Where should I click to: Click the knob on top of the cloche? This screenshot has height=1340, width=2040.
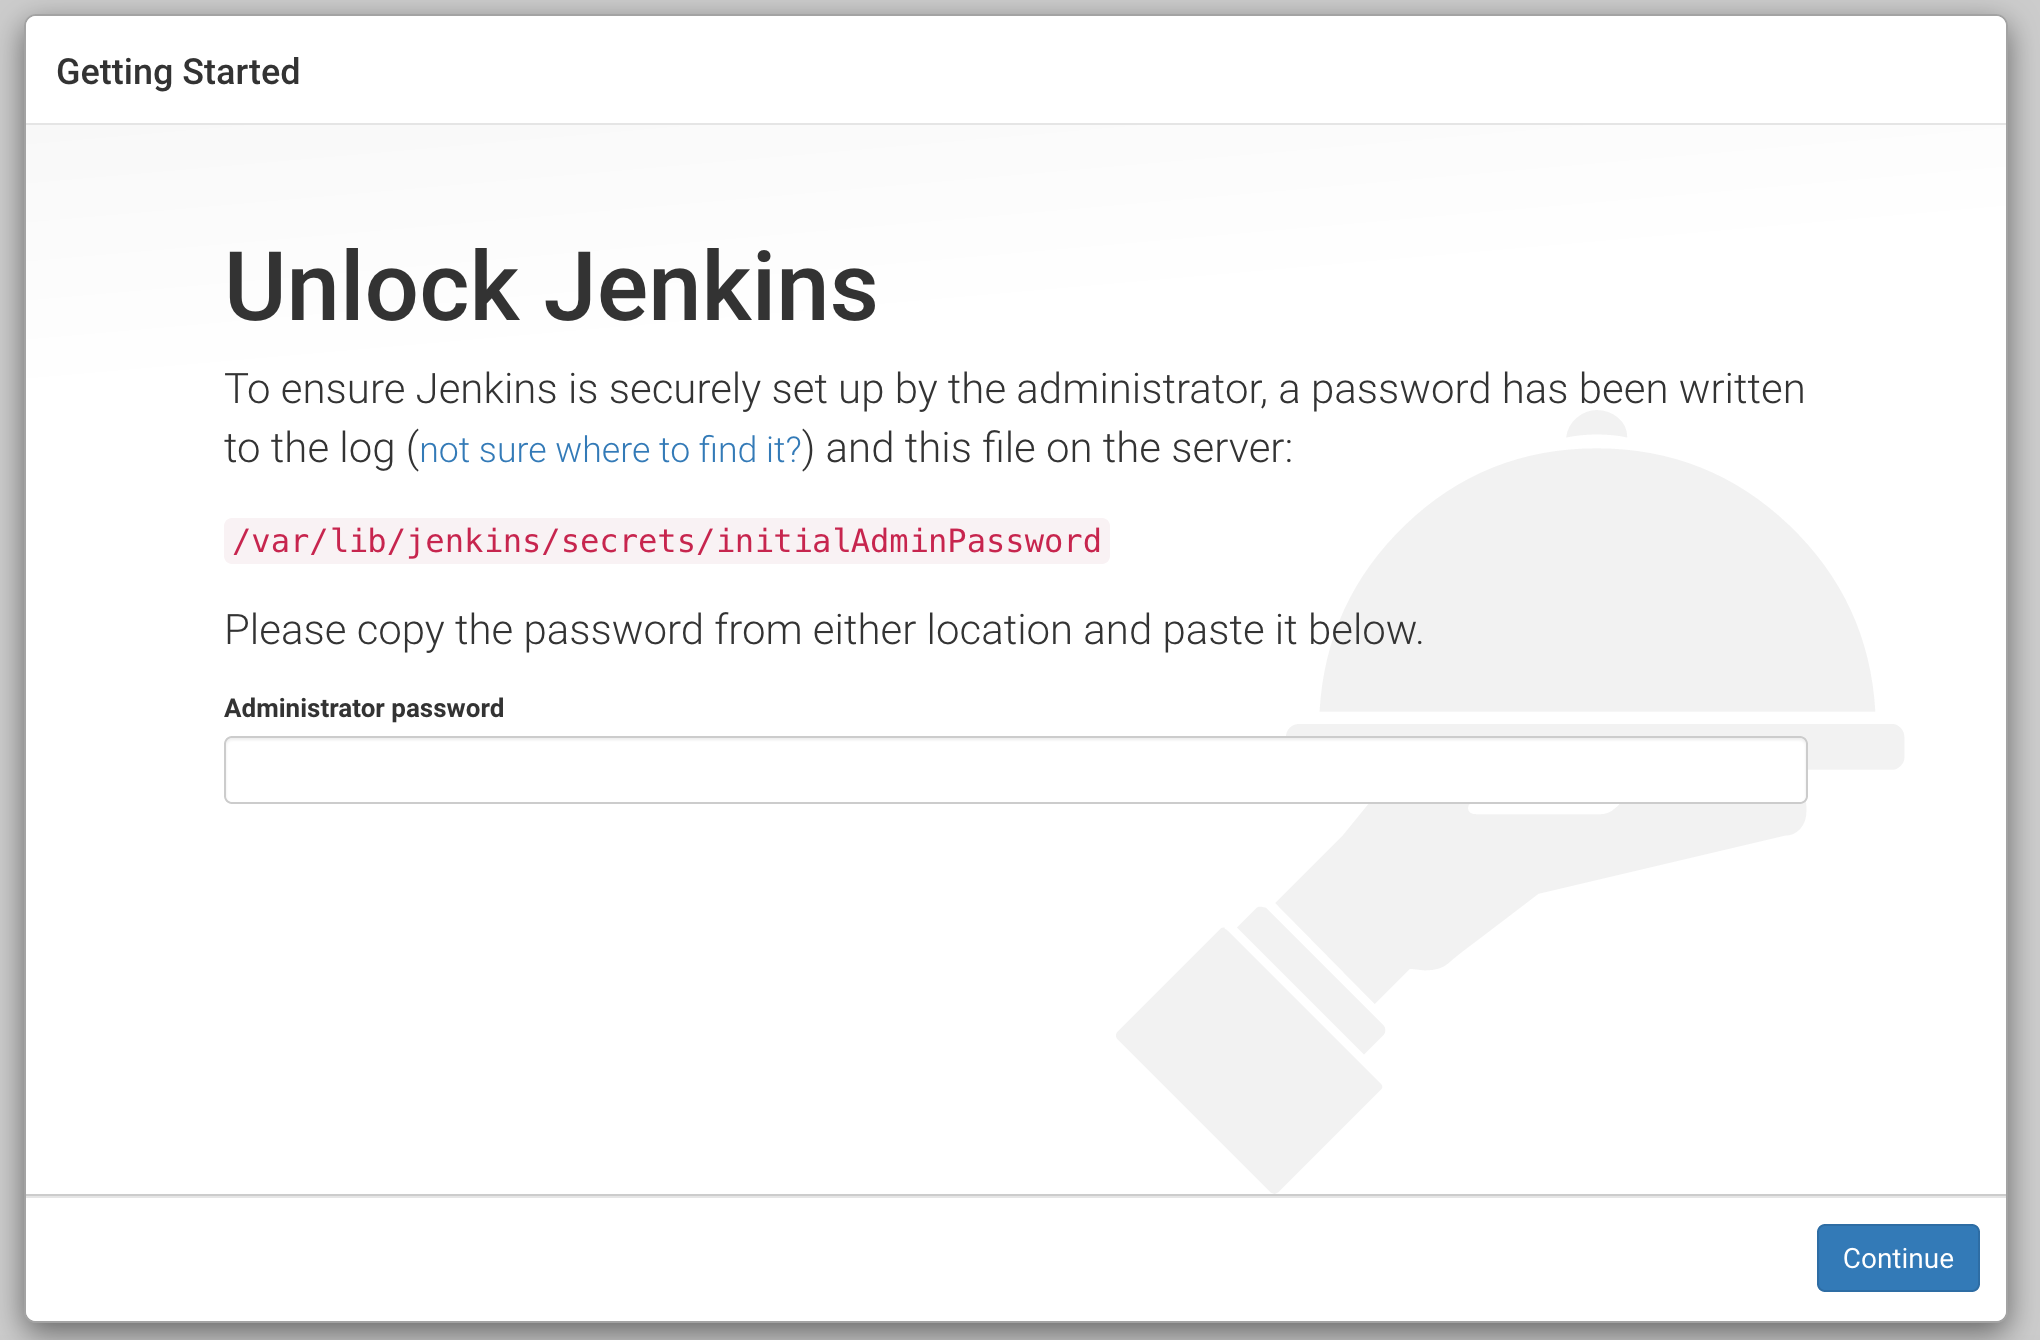pyautogui.click(x=1596, y=424)
